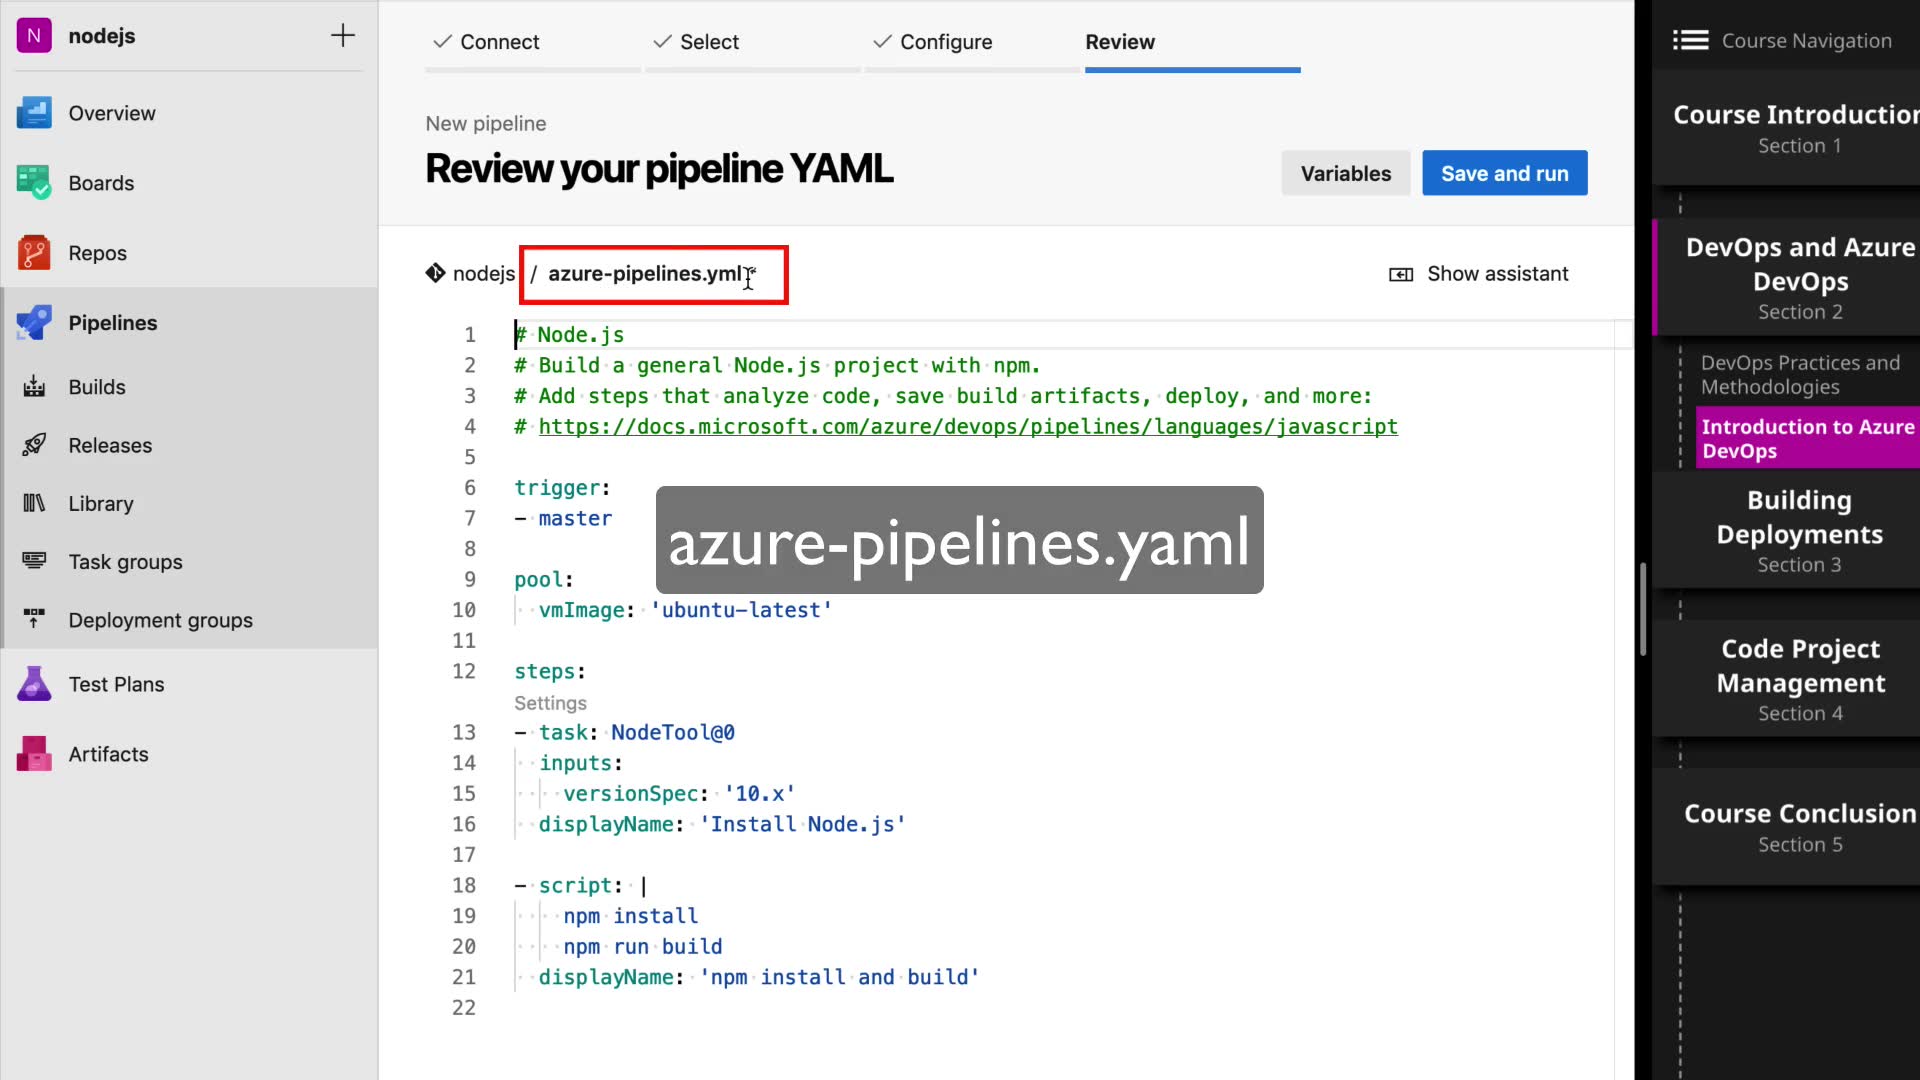Select the Pipelines rocket icon
Viewport: 1920px width, 1080px height.
click(x=34, y=323)
